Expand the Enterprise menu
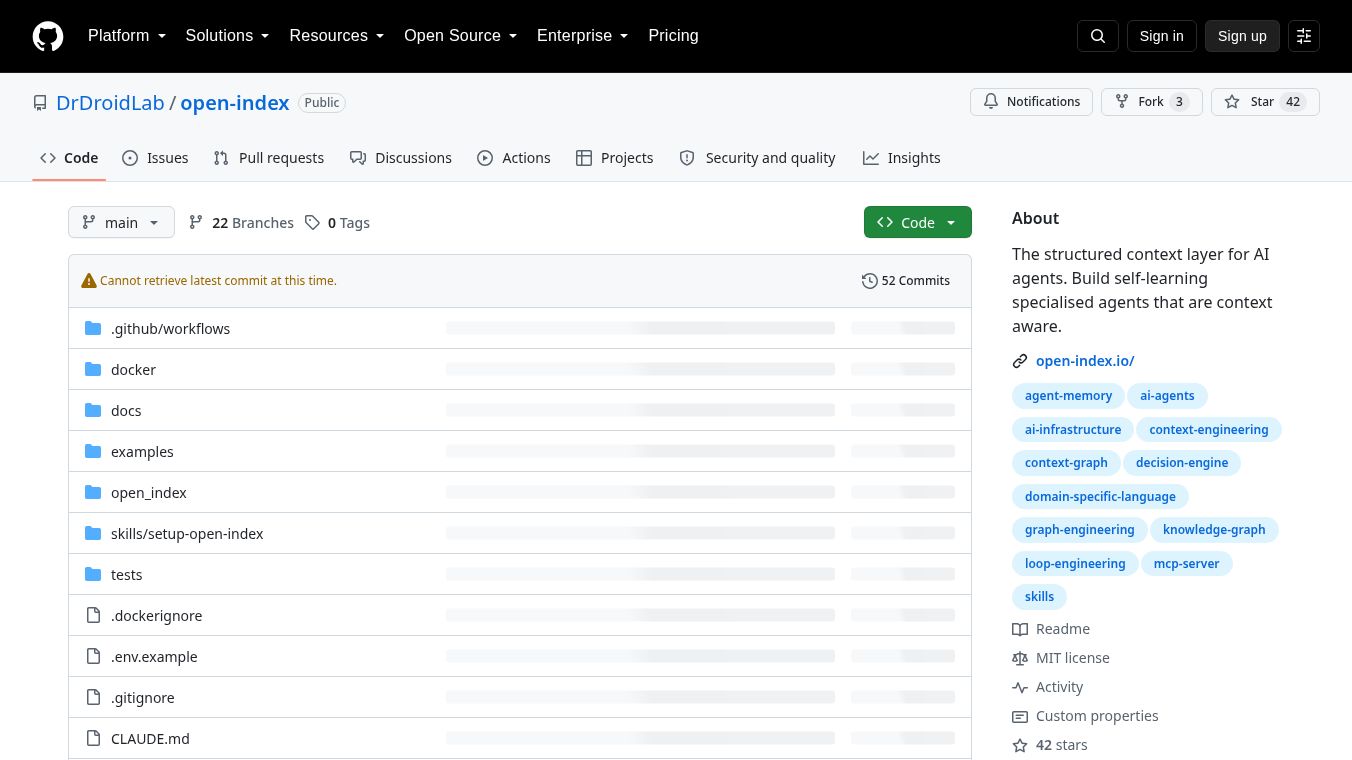Screen dimensions: 1352x760 (583, 36)
